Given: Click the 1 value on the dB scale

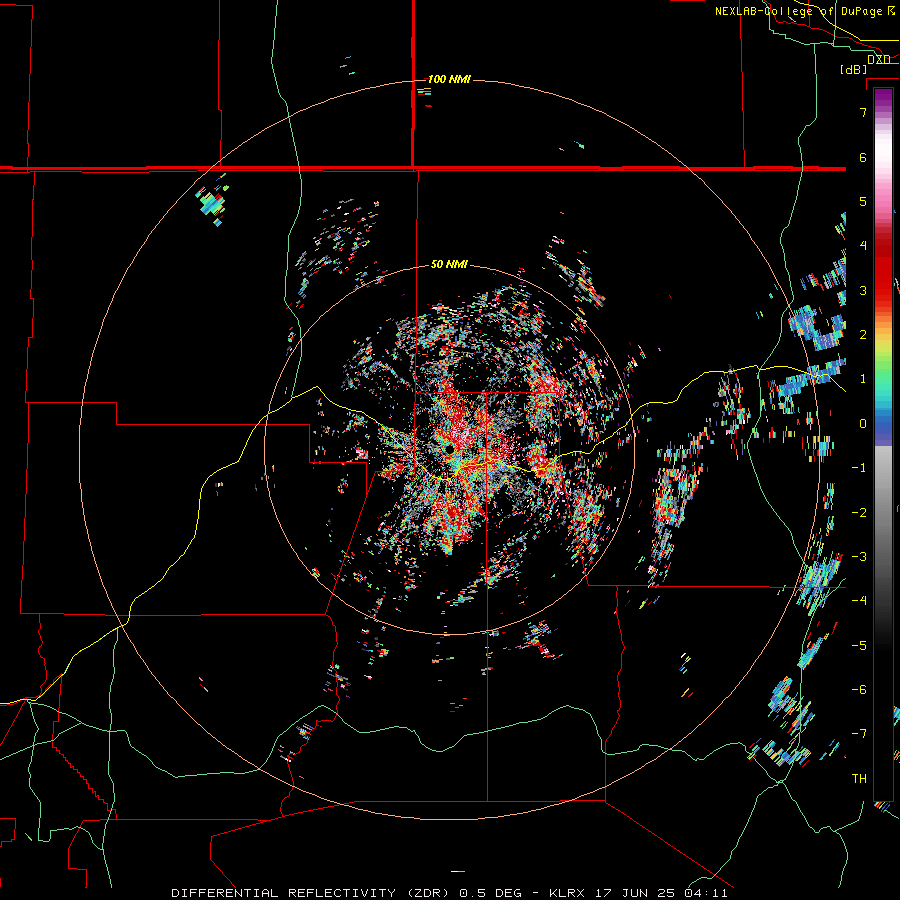Looking at the screenshot, I should pyautogui.click(x=863, y=379).
